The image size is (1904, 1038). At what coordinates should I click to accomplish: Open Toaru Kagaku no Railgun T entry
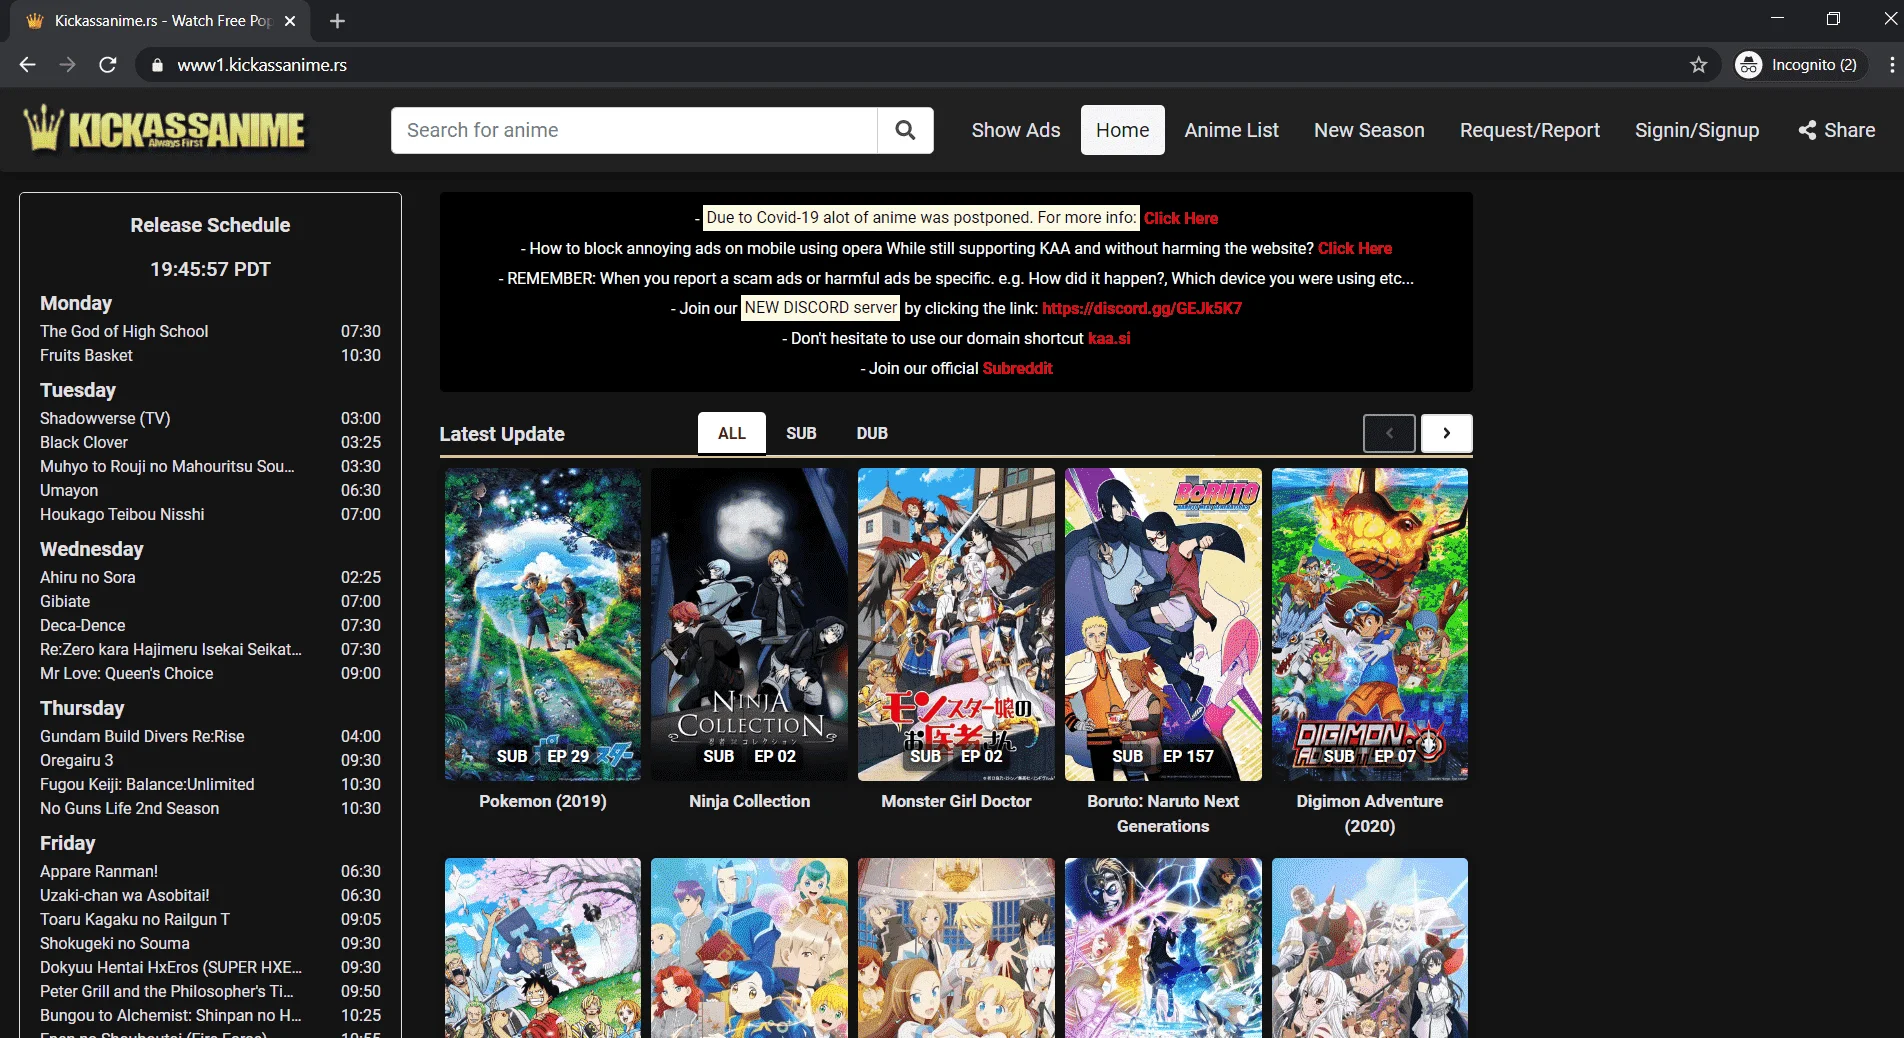click(x=135, y=919)
